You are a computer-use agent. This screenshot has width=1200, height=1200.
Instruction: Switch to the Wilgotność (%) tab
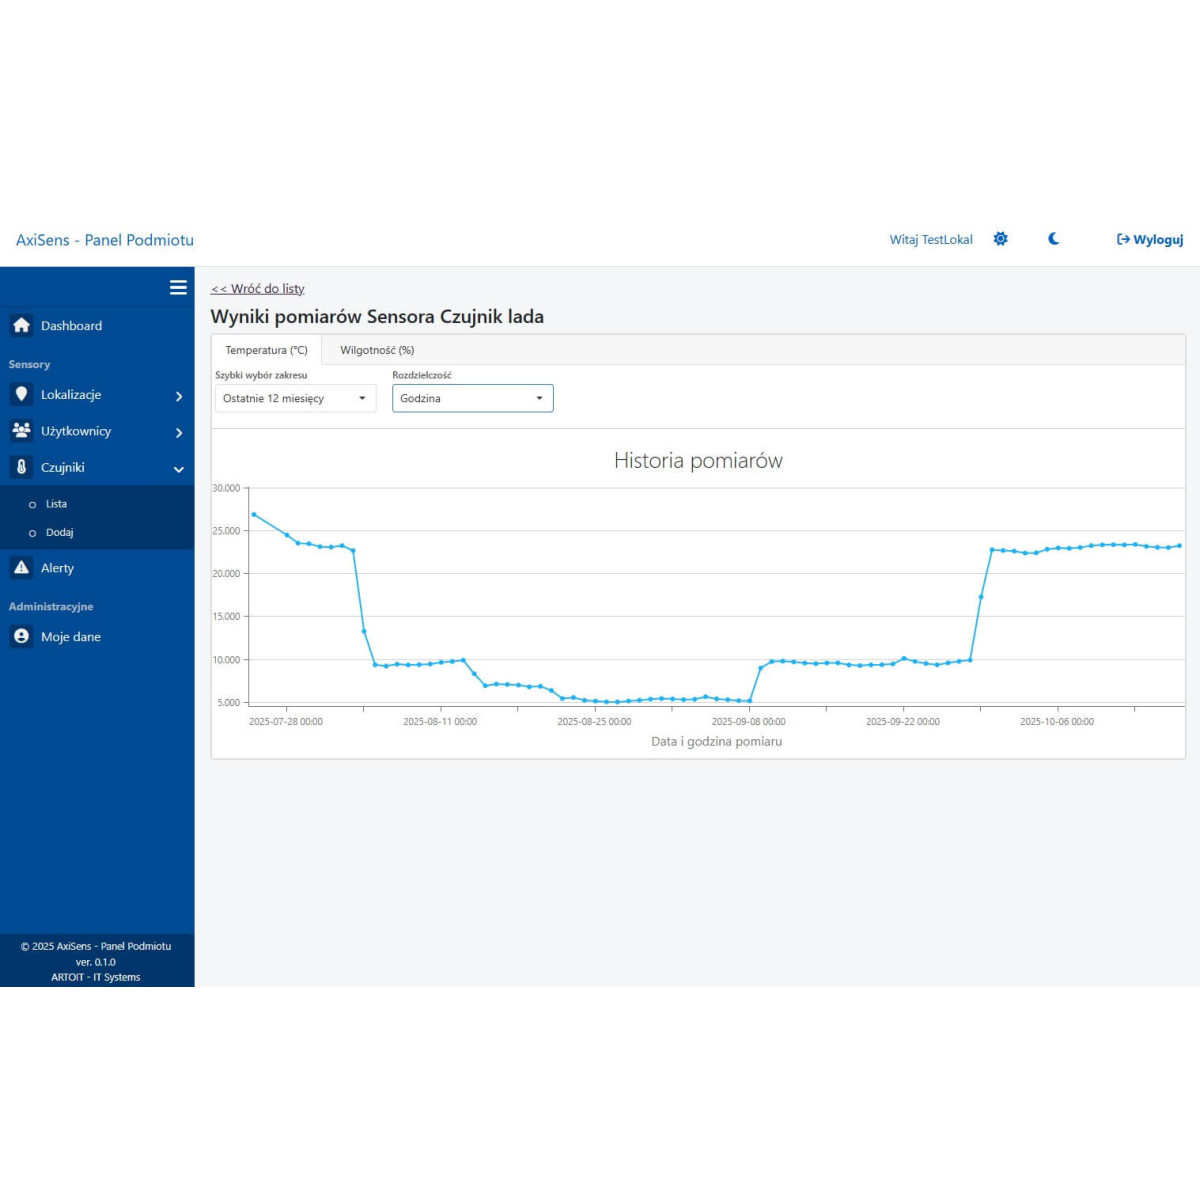point(377,350)
